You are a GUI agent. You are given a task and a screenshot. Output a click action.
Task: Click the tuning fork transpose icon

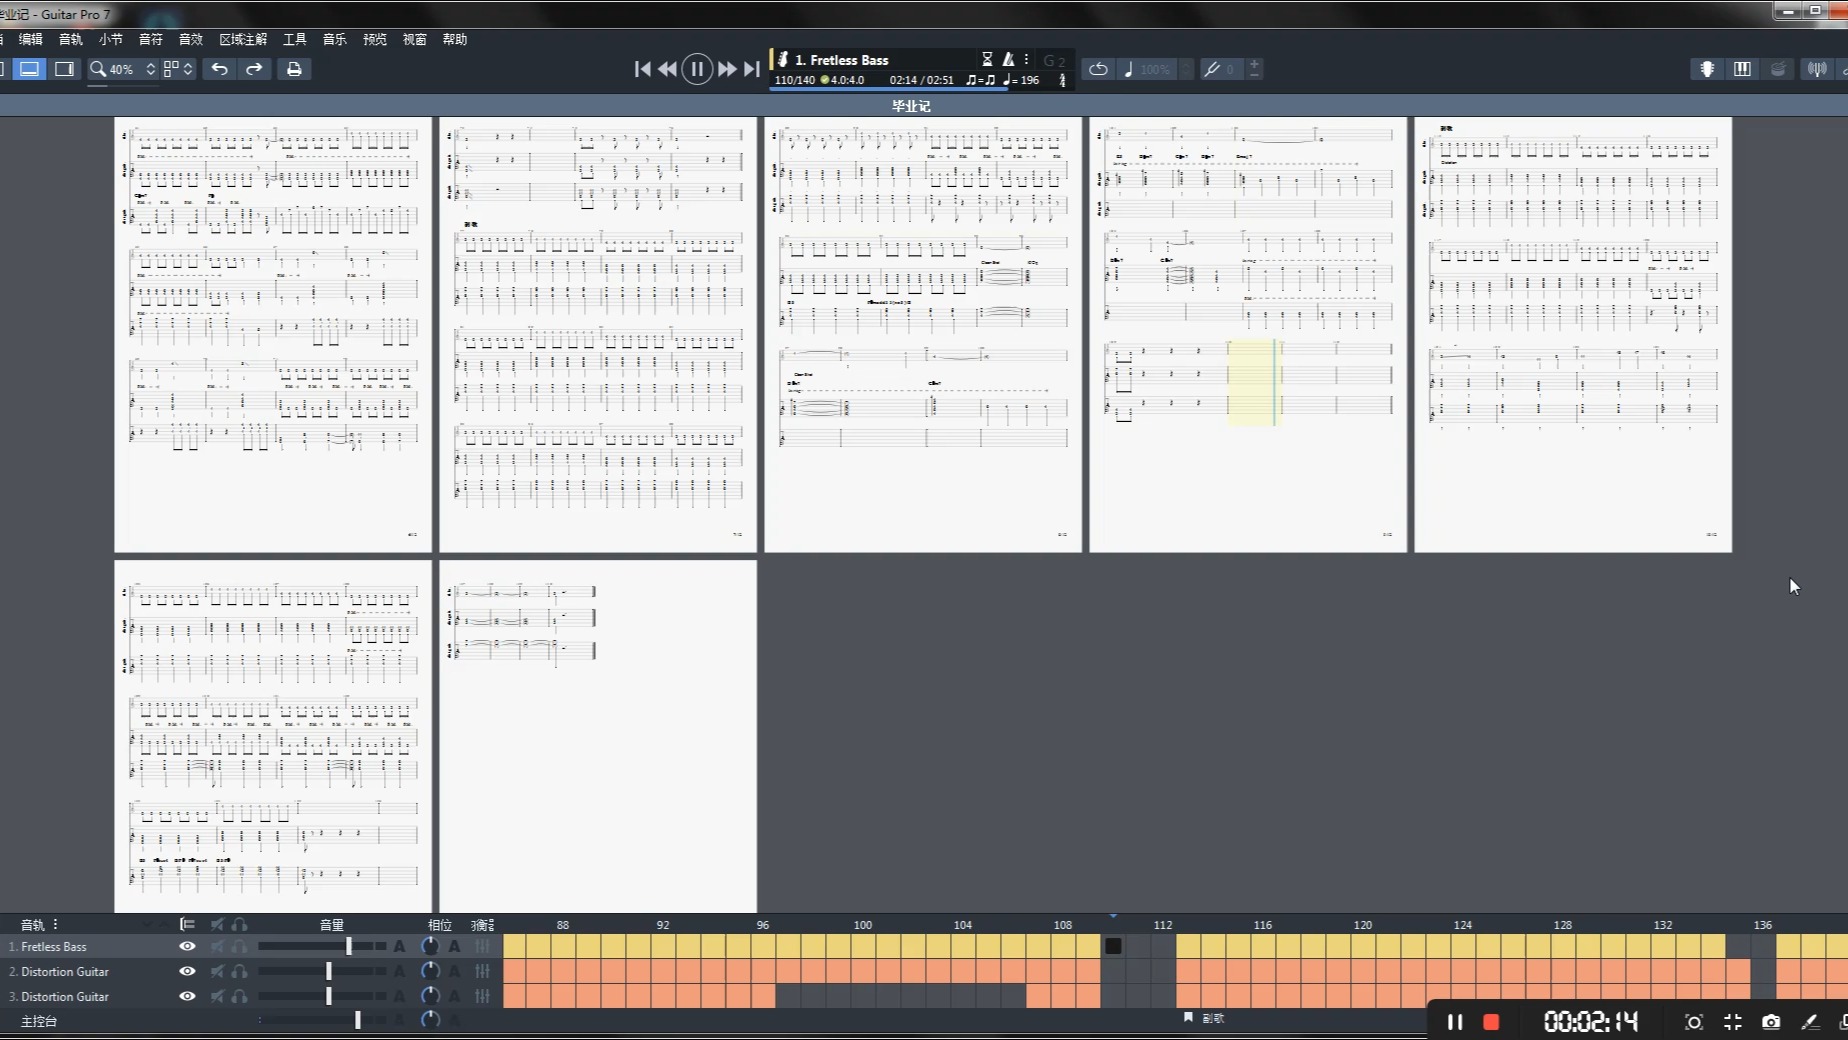click(x=1212, y=69)
